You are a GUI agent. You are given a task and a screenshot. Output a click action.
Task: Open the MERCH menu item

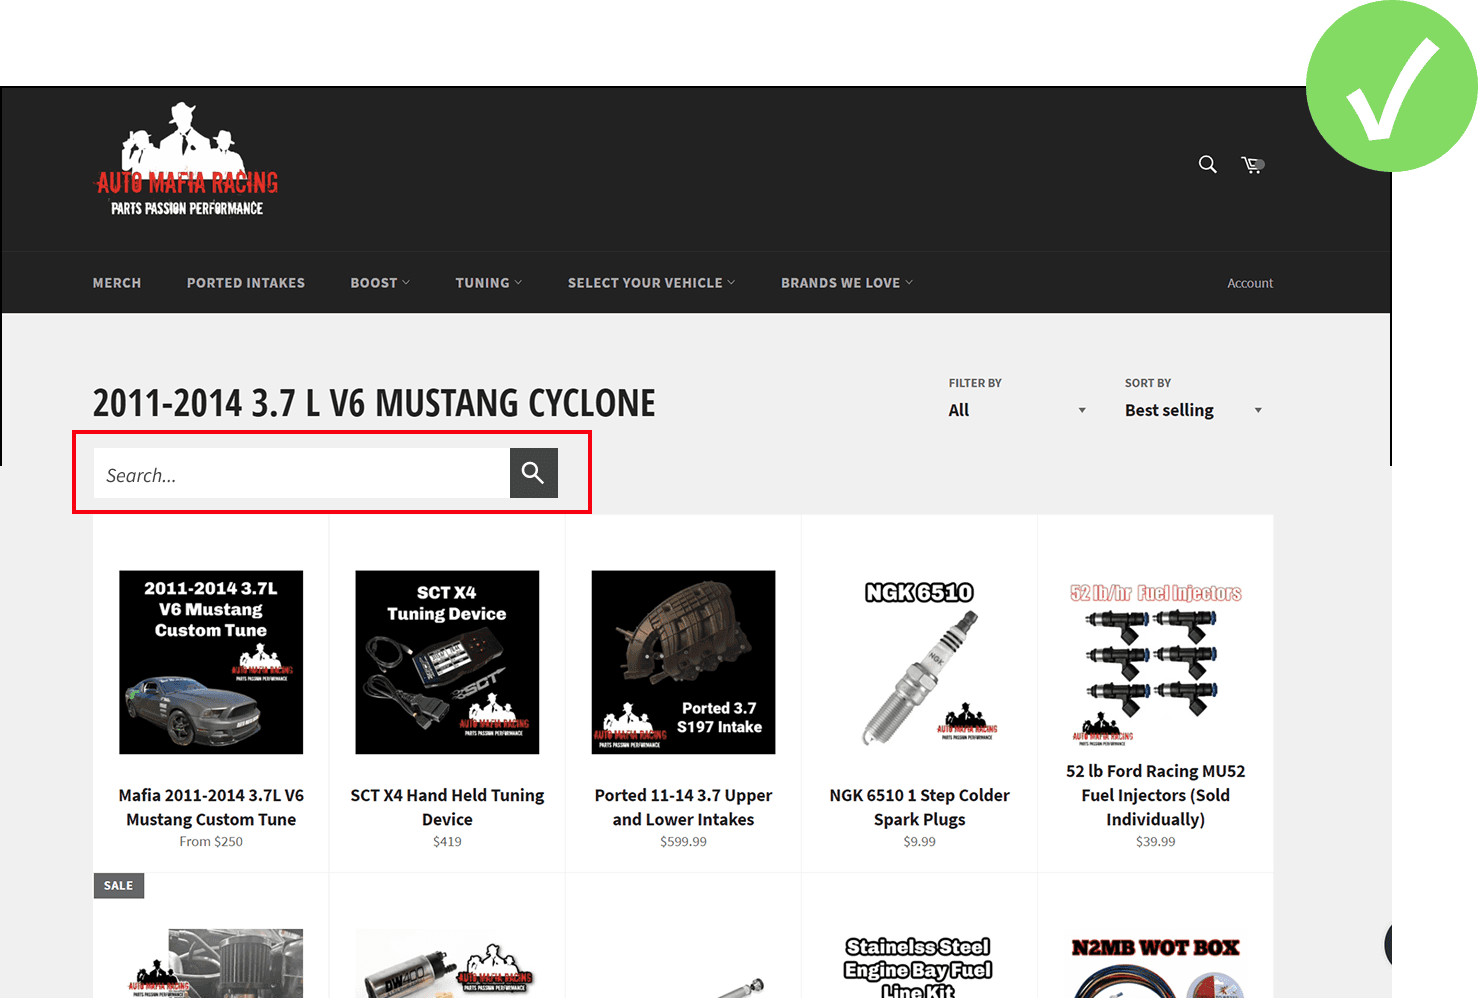tap(117, 283)
